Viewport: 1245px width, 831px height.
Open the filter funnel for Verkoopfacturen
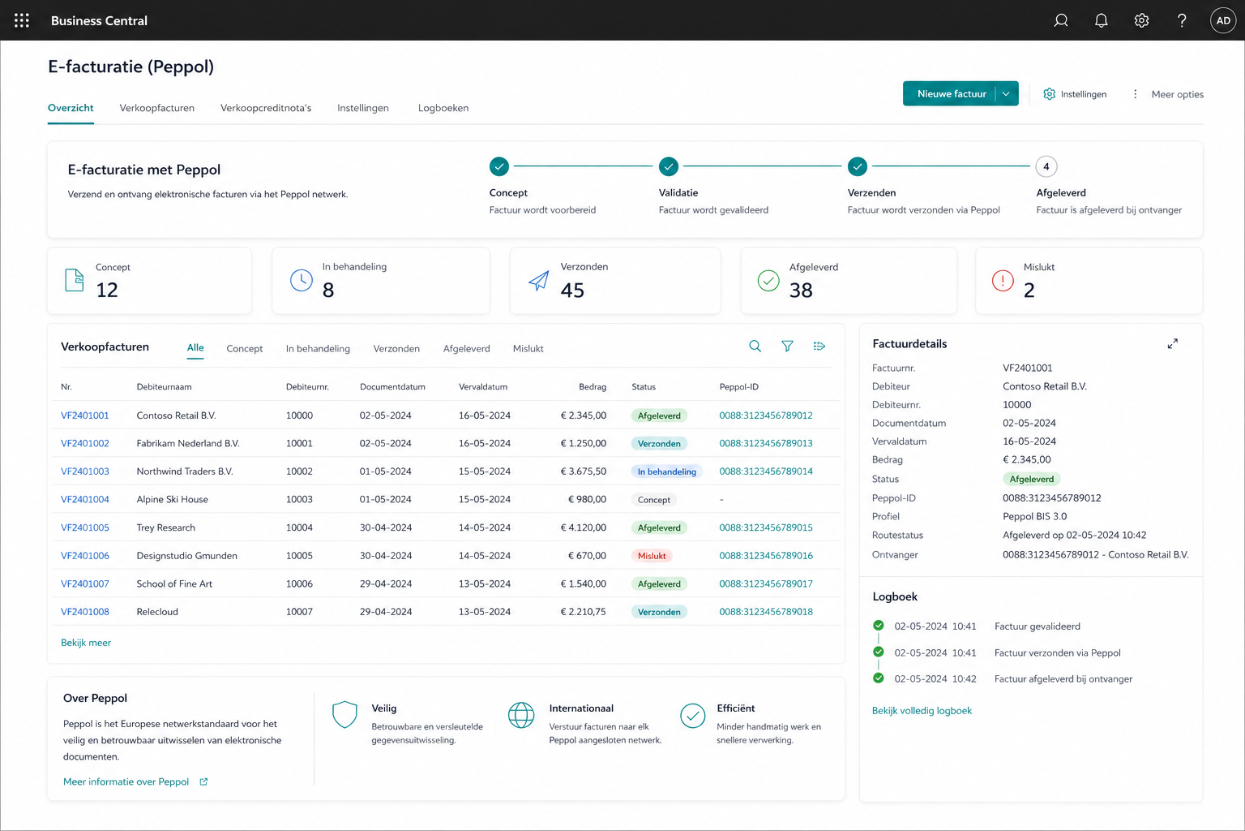tap(787, 346)
